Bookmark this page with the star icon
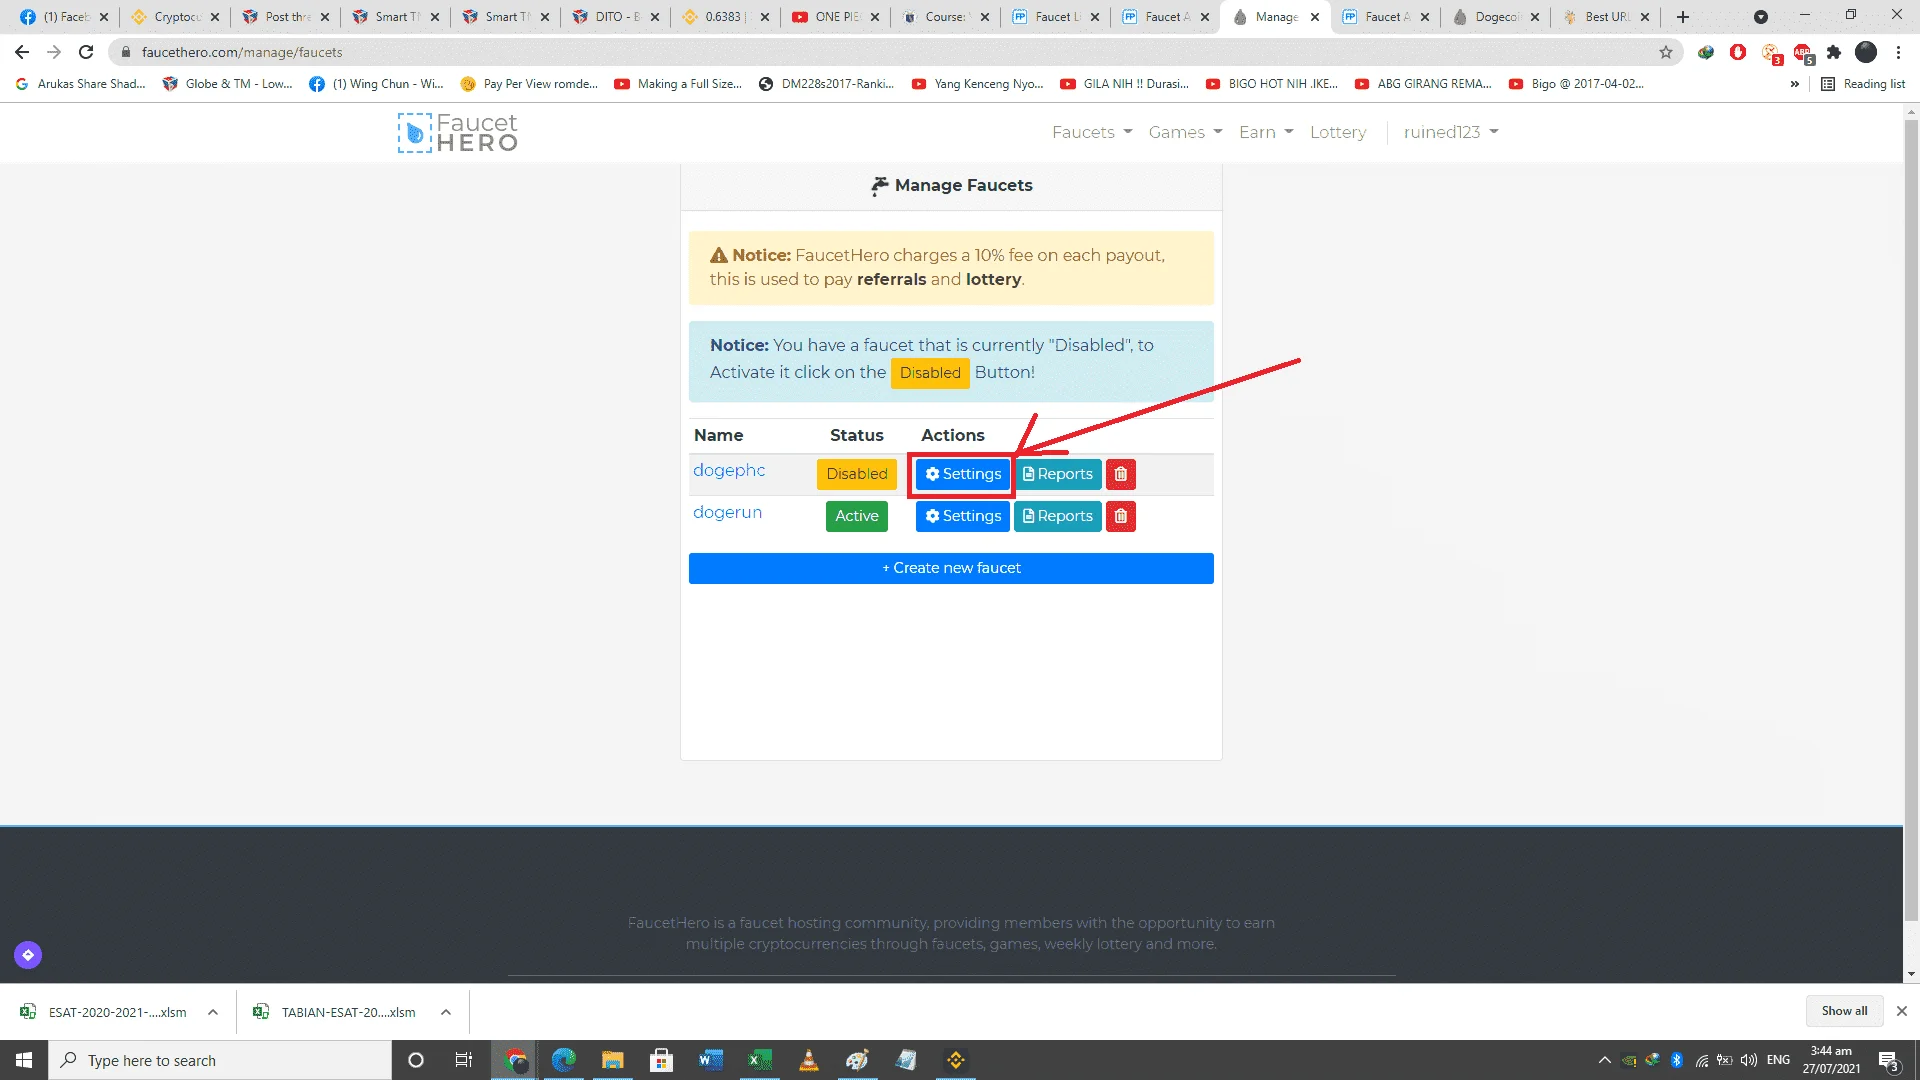 pyautogui.click(x=1666, y=52)
